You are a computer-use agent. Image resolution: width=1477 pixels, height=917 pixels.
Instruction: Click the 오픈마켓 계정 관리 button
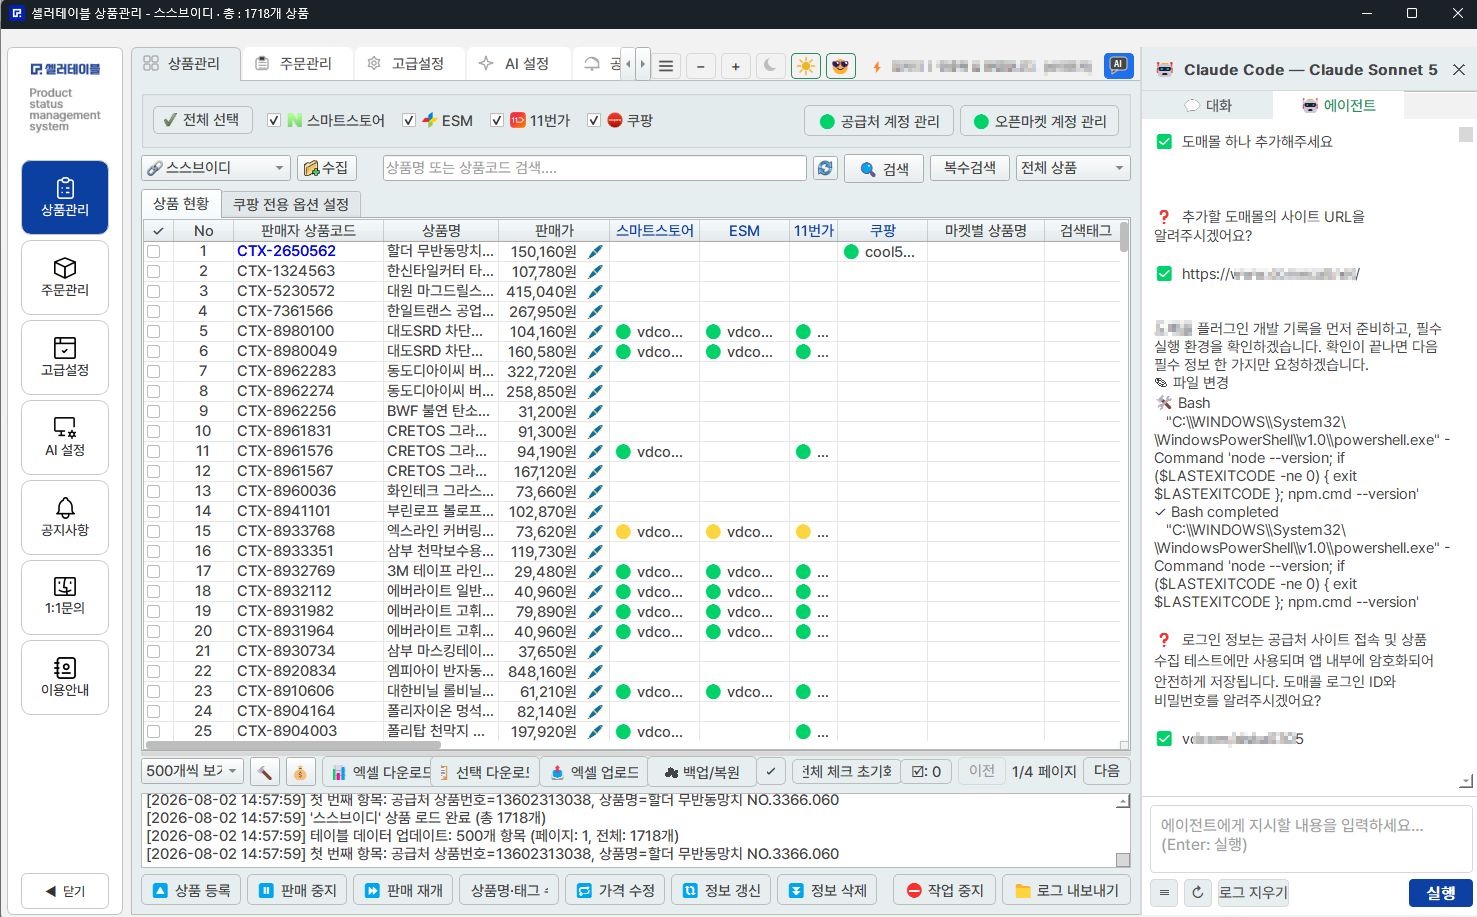coord(1041,121)
